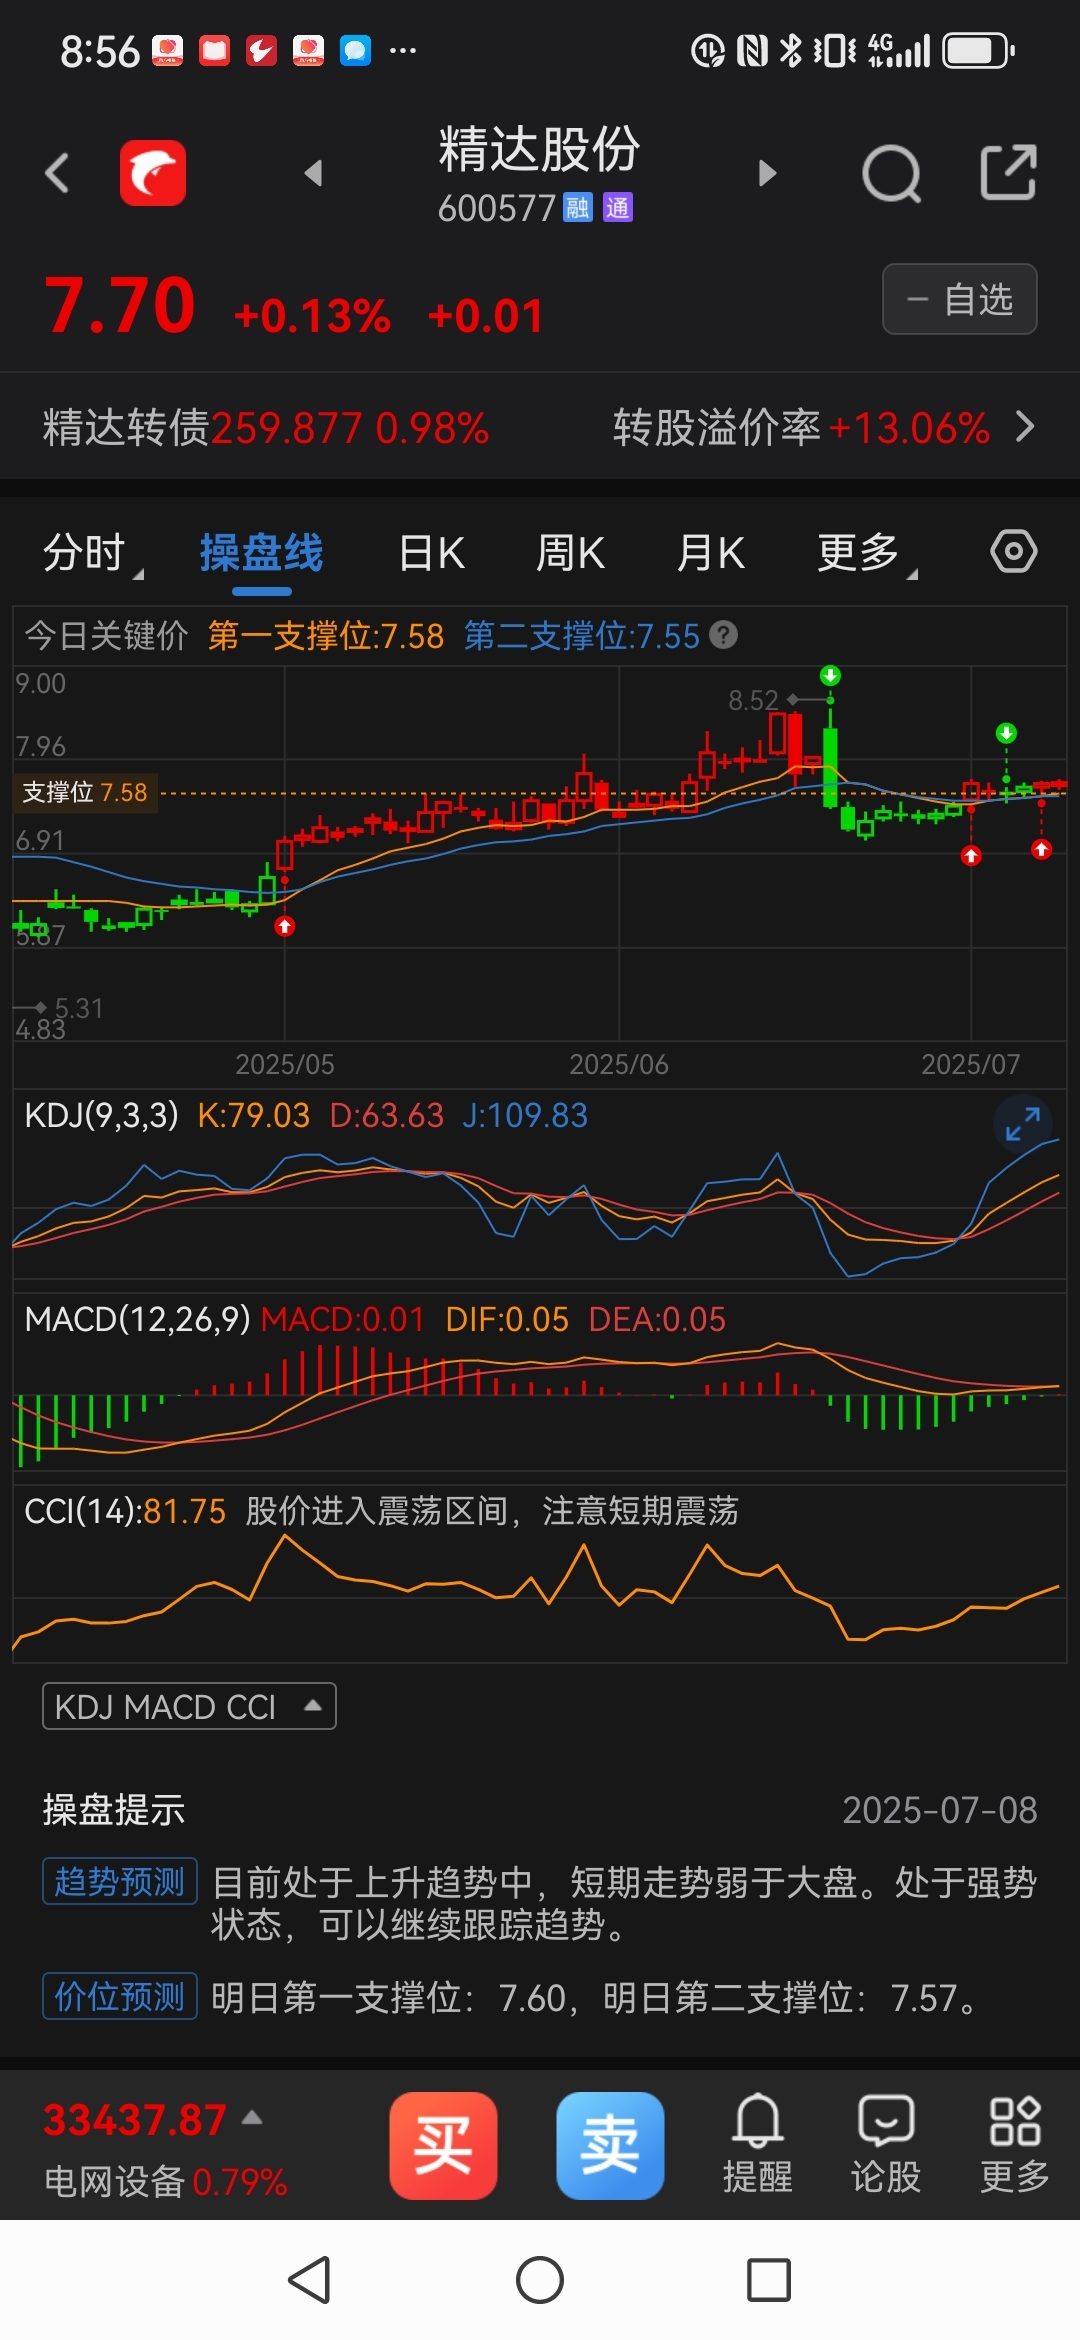Open the search magnifier icon
The height and width of the screenshot is (2340, 1080).
891,174
